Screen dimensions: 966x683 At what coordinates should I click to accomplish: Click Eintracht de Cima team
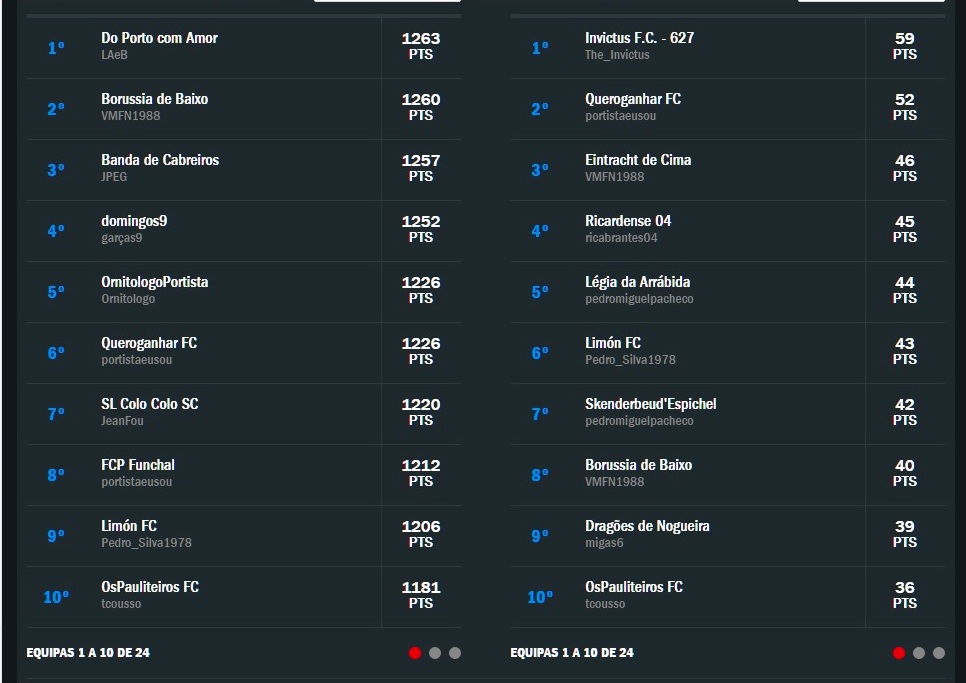[638, 160]
